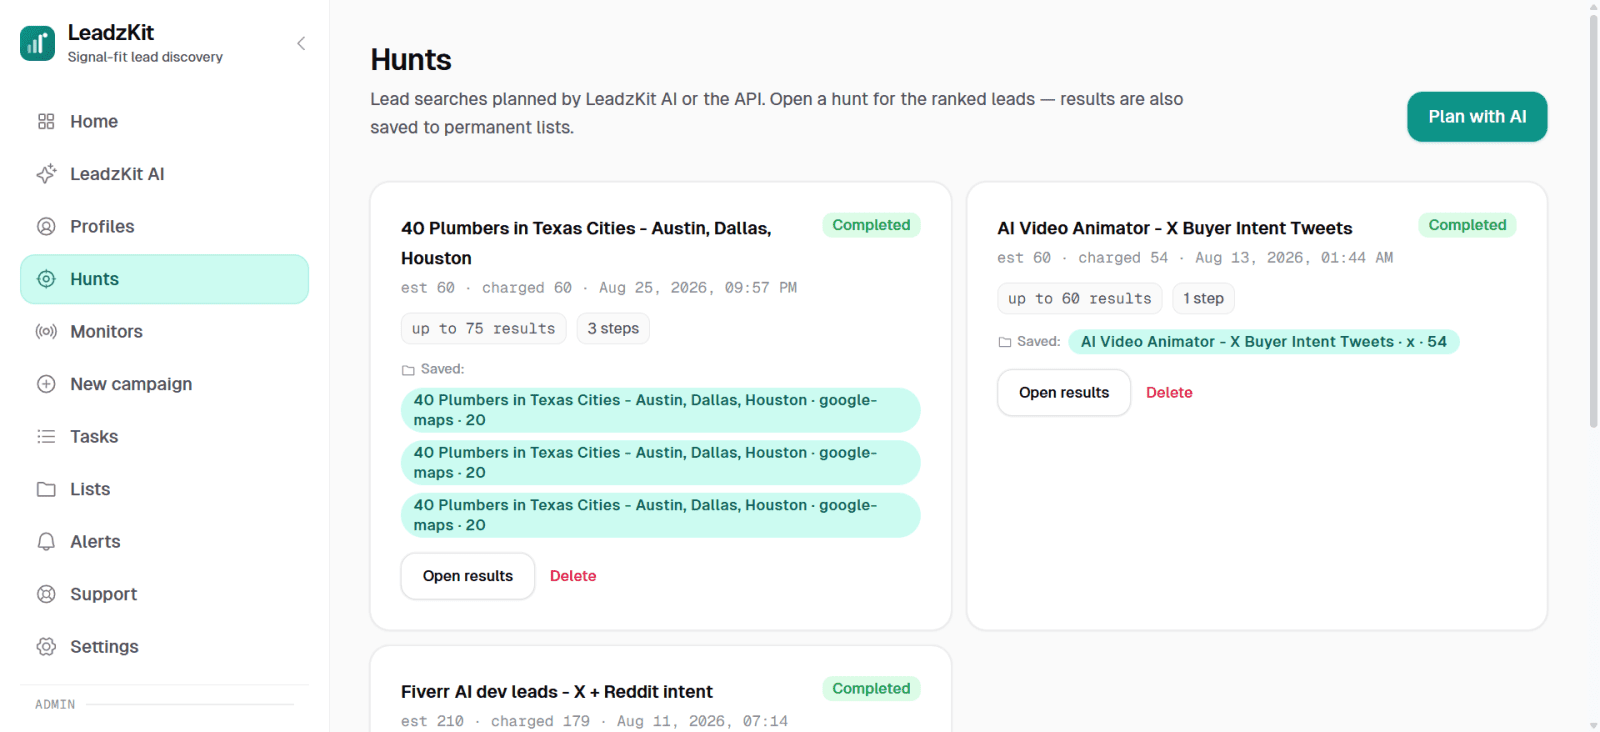Click the page vertical scrollbar
The height and width of the screenshot is (732, 1600).
[1593, 220]
